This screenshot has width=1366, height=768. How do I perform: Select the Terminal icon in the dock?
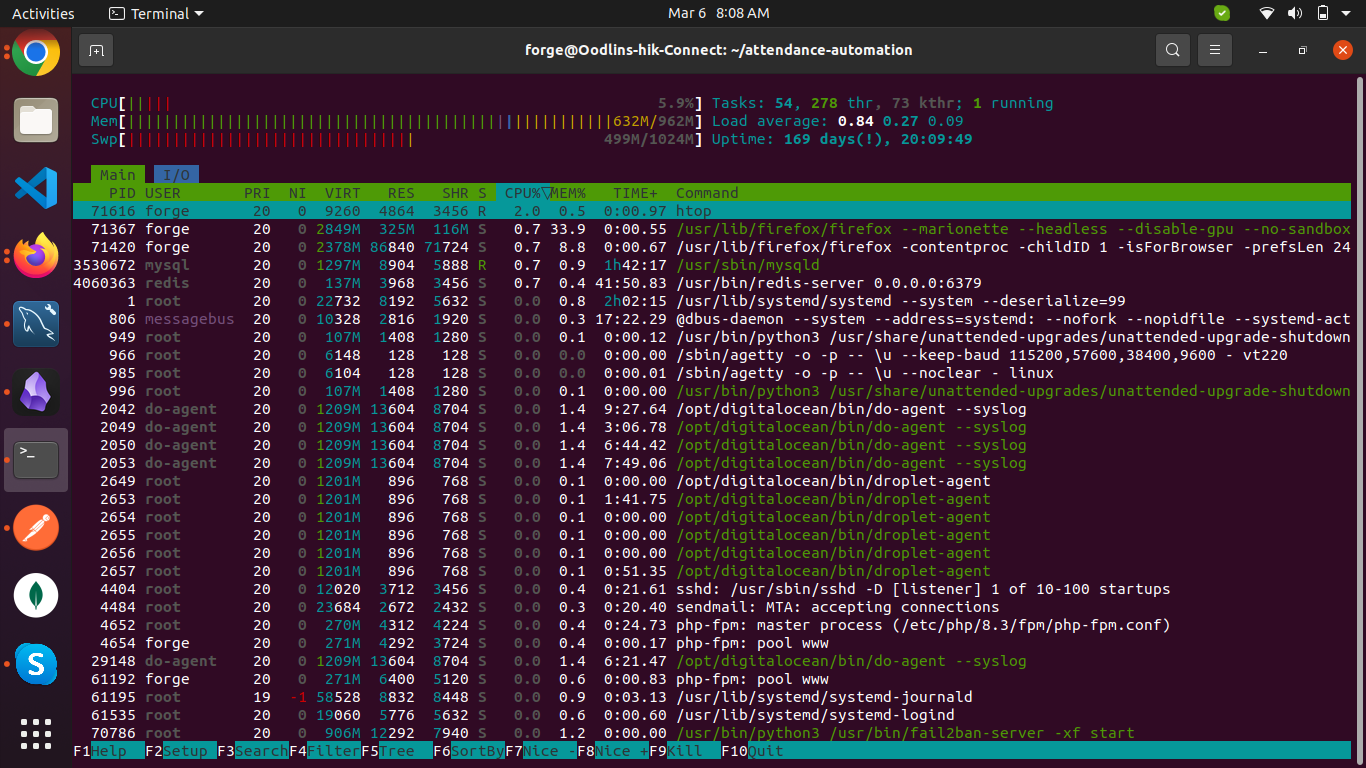tap(36, 460)
